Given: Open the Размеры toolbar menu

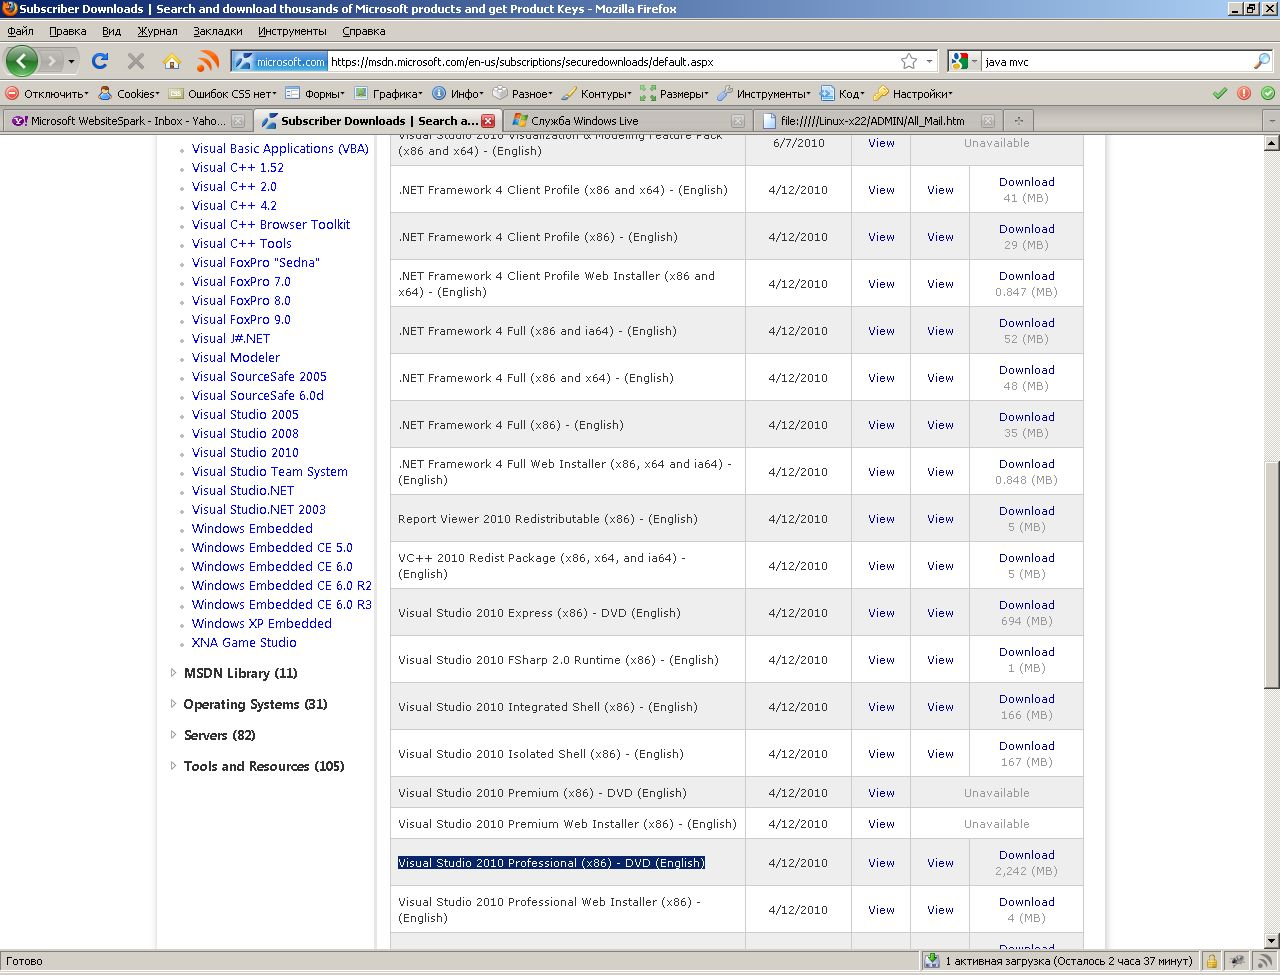Looking at the screenshot, I should 675,93.
